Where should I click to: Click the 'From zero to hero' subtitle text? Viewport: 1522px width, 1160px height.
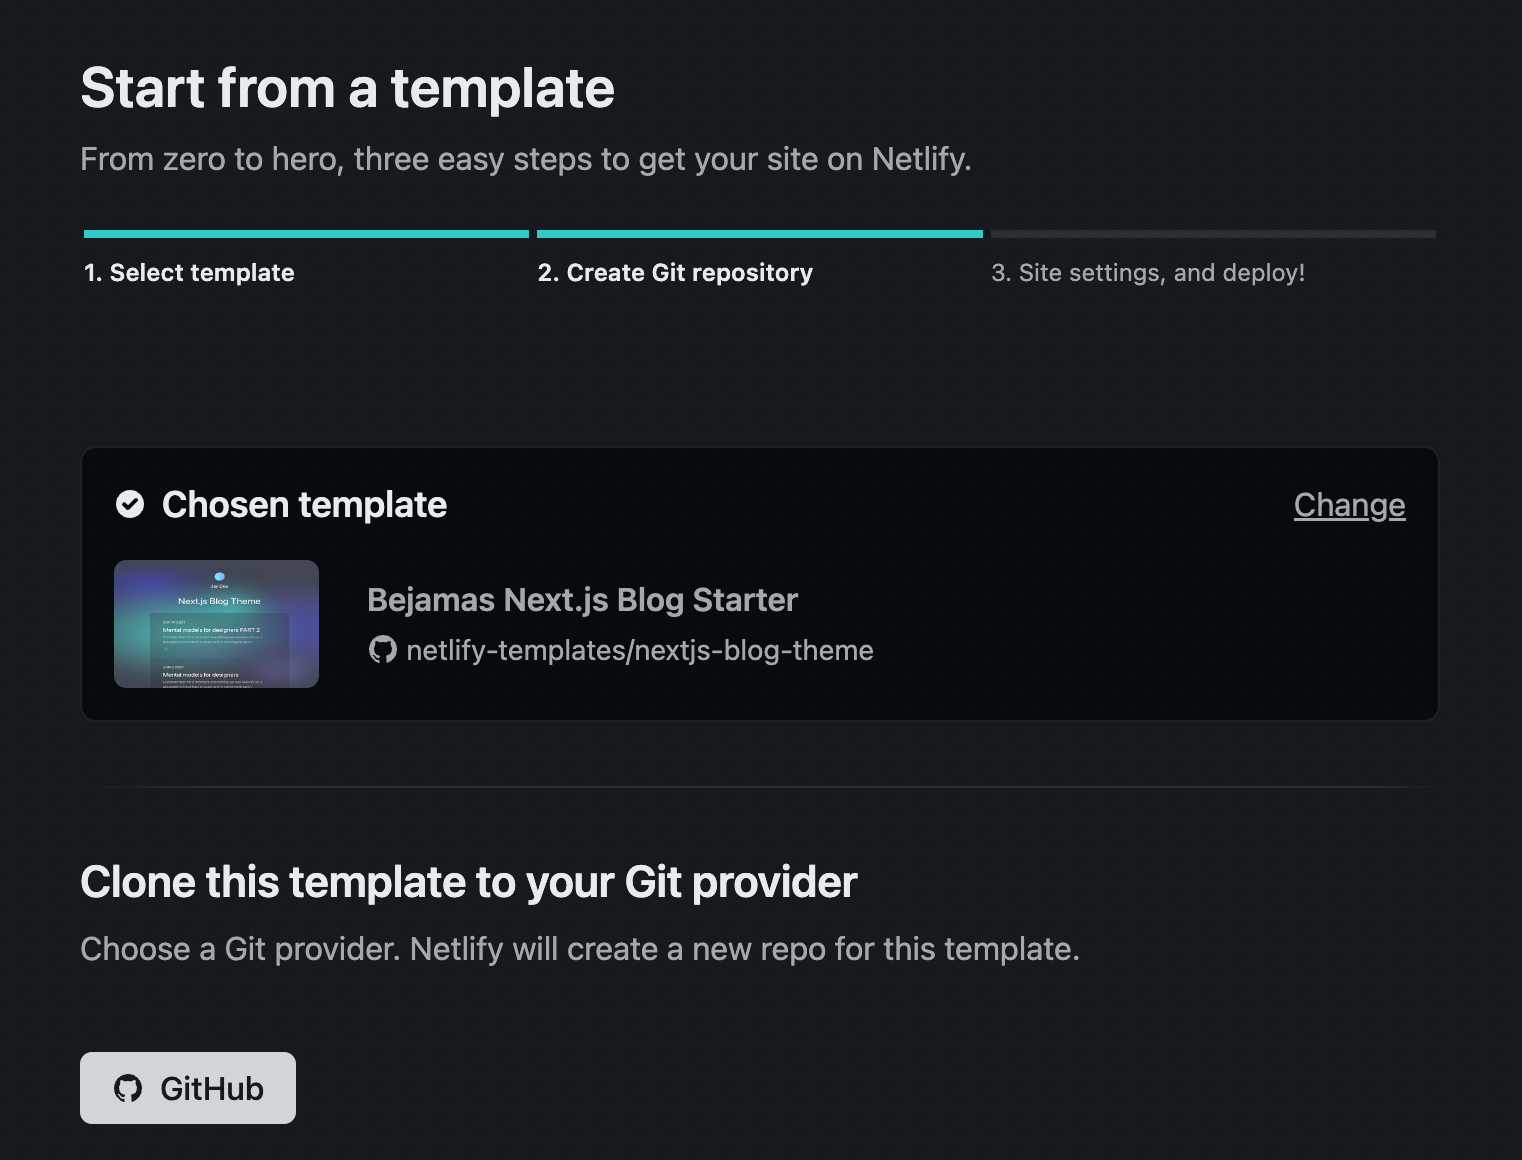point(526,159)
